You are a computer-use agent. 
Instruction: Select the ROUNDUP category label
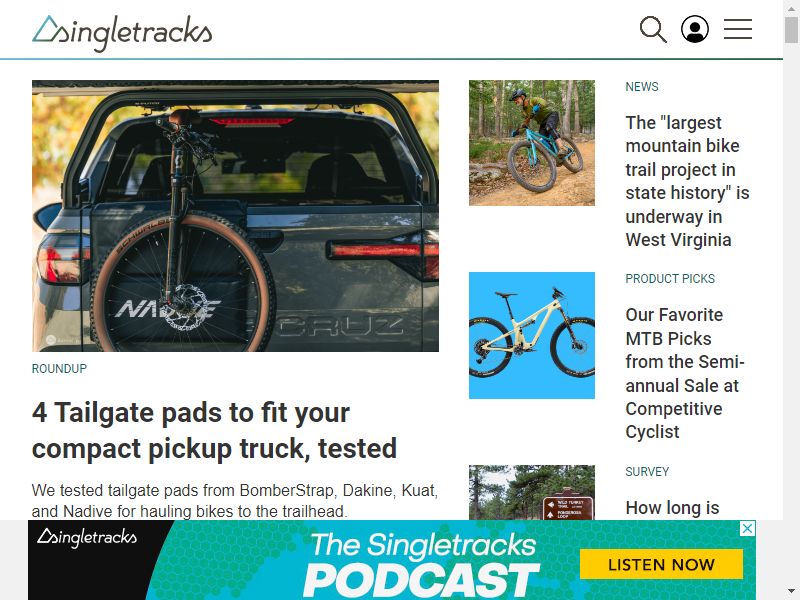59,368
